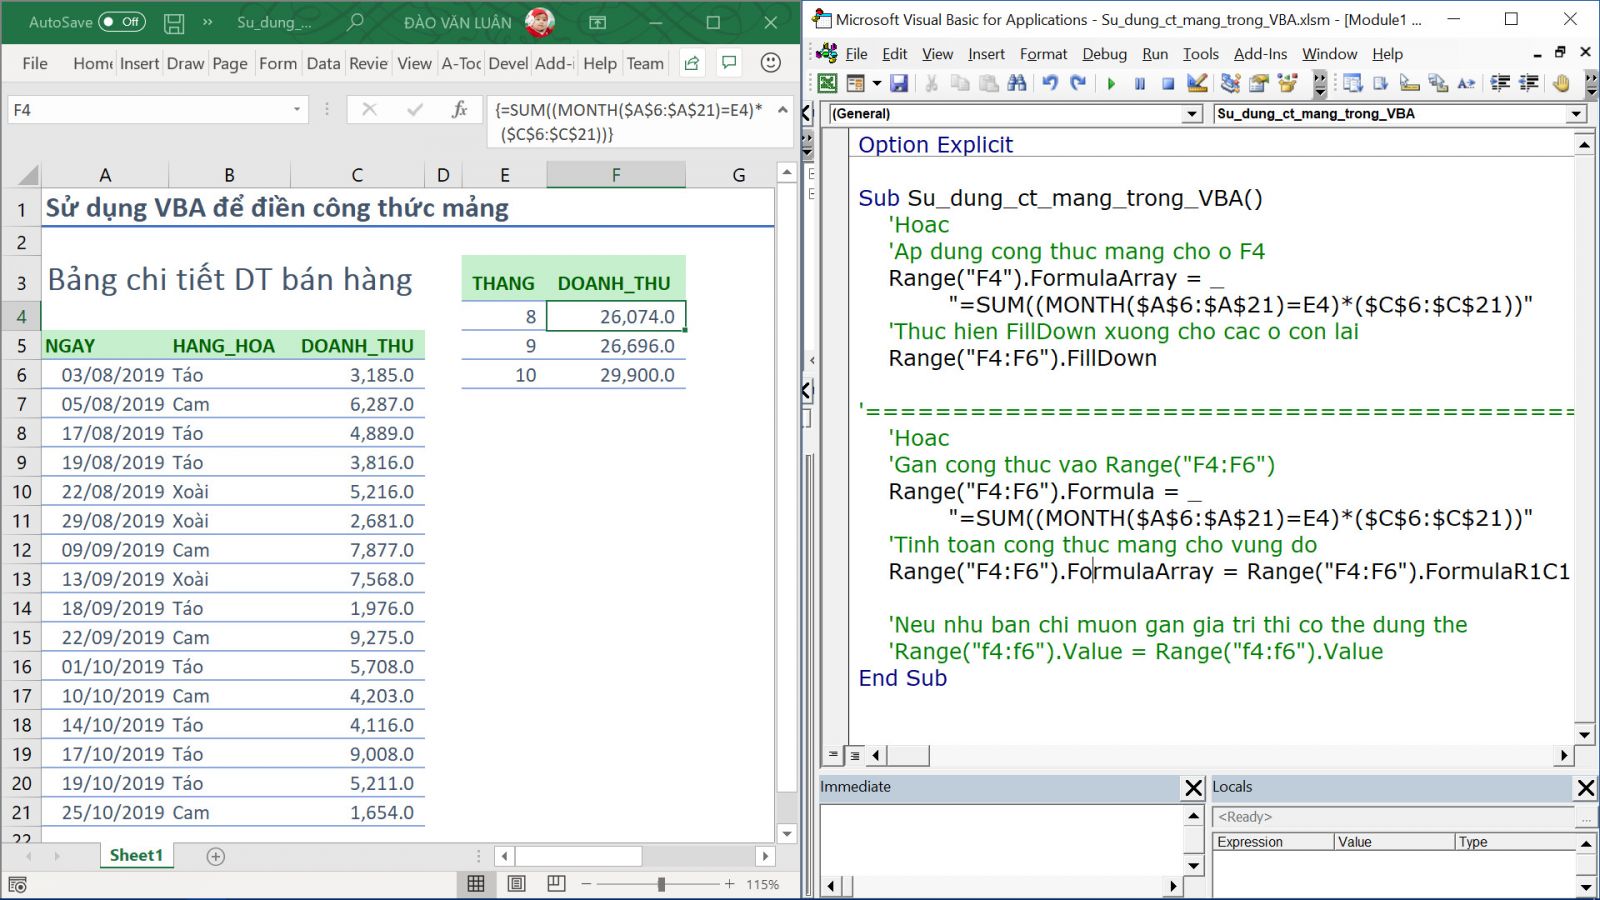This screenshot has width=1600, height=900.
Task: Click cell F4 in the Excel worksheet
Action: 616,315
